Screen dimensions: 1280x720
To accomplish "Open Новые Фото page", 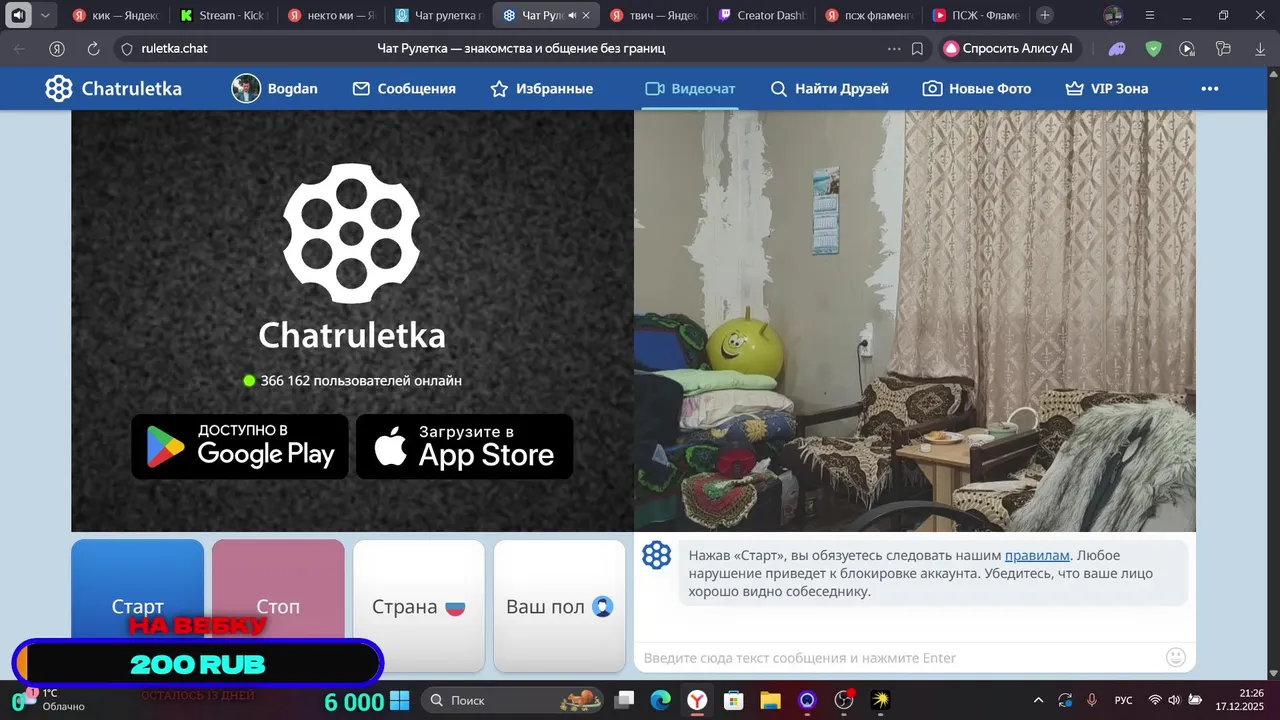I will (x=976, y=88).
